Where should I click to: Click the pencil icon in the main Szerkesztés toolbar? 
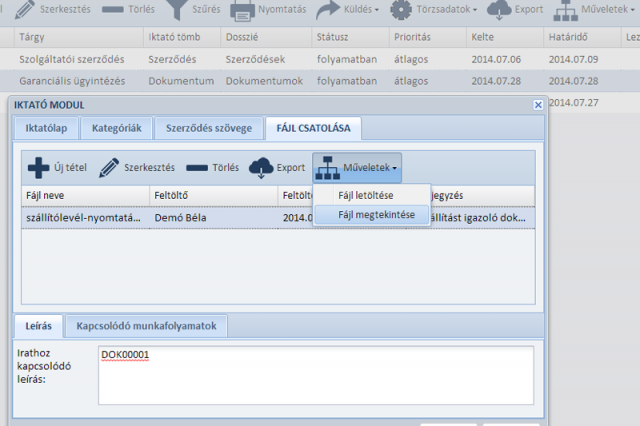click(24, 9)
